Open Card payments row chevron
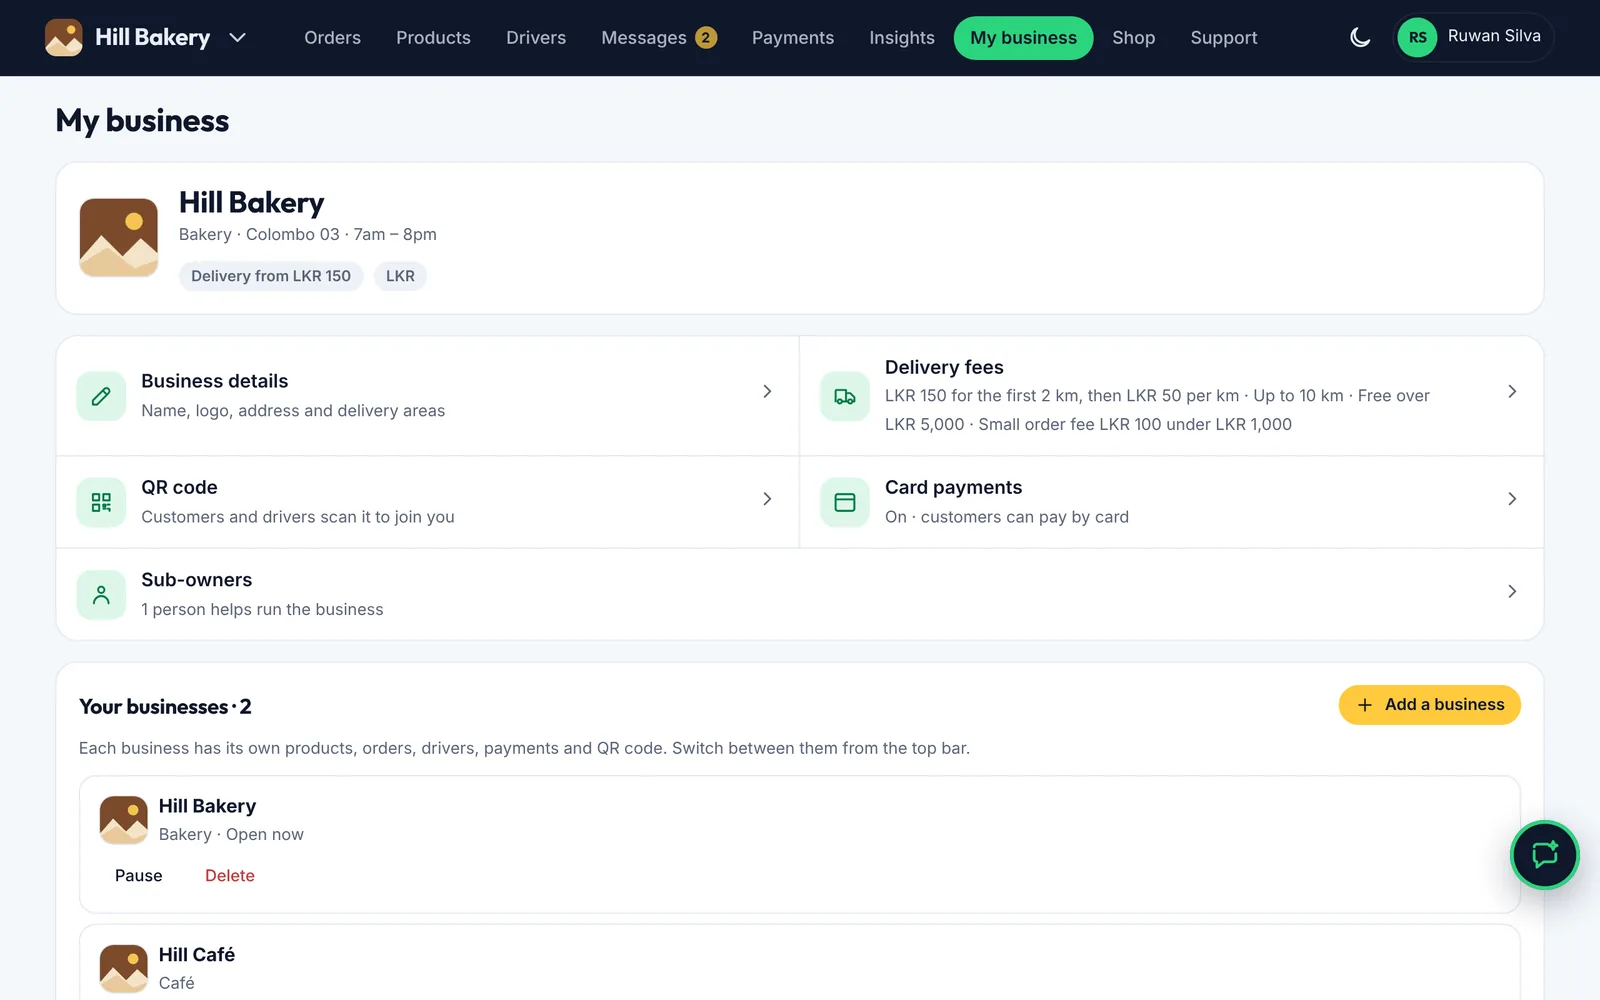Screen dimensions: 1600x1000 point(1512,499)
